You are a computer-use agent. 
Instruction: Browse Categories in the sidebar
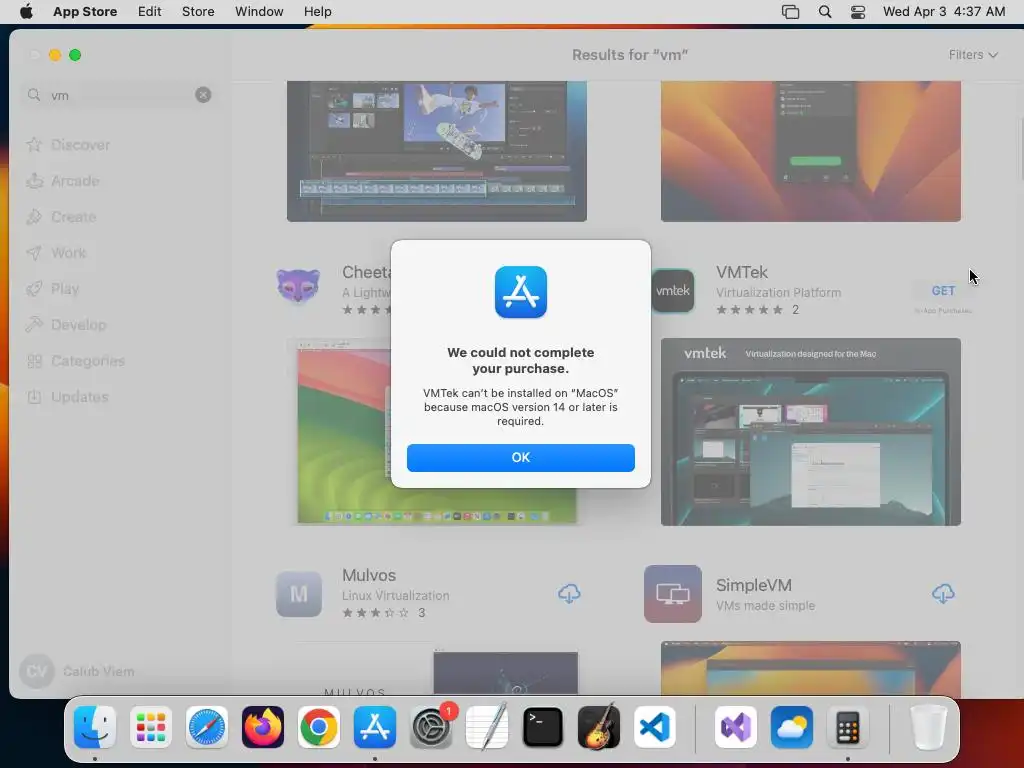click(x=75, y=360)
